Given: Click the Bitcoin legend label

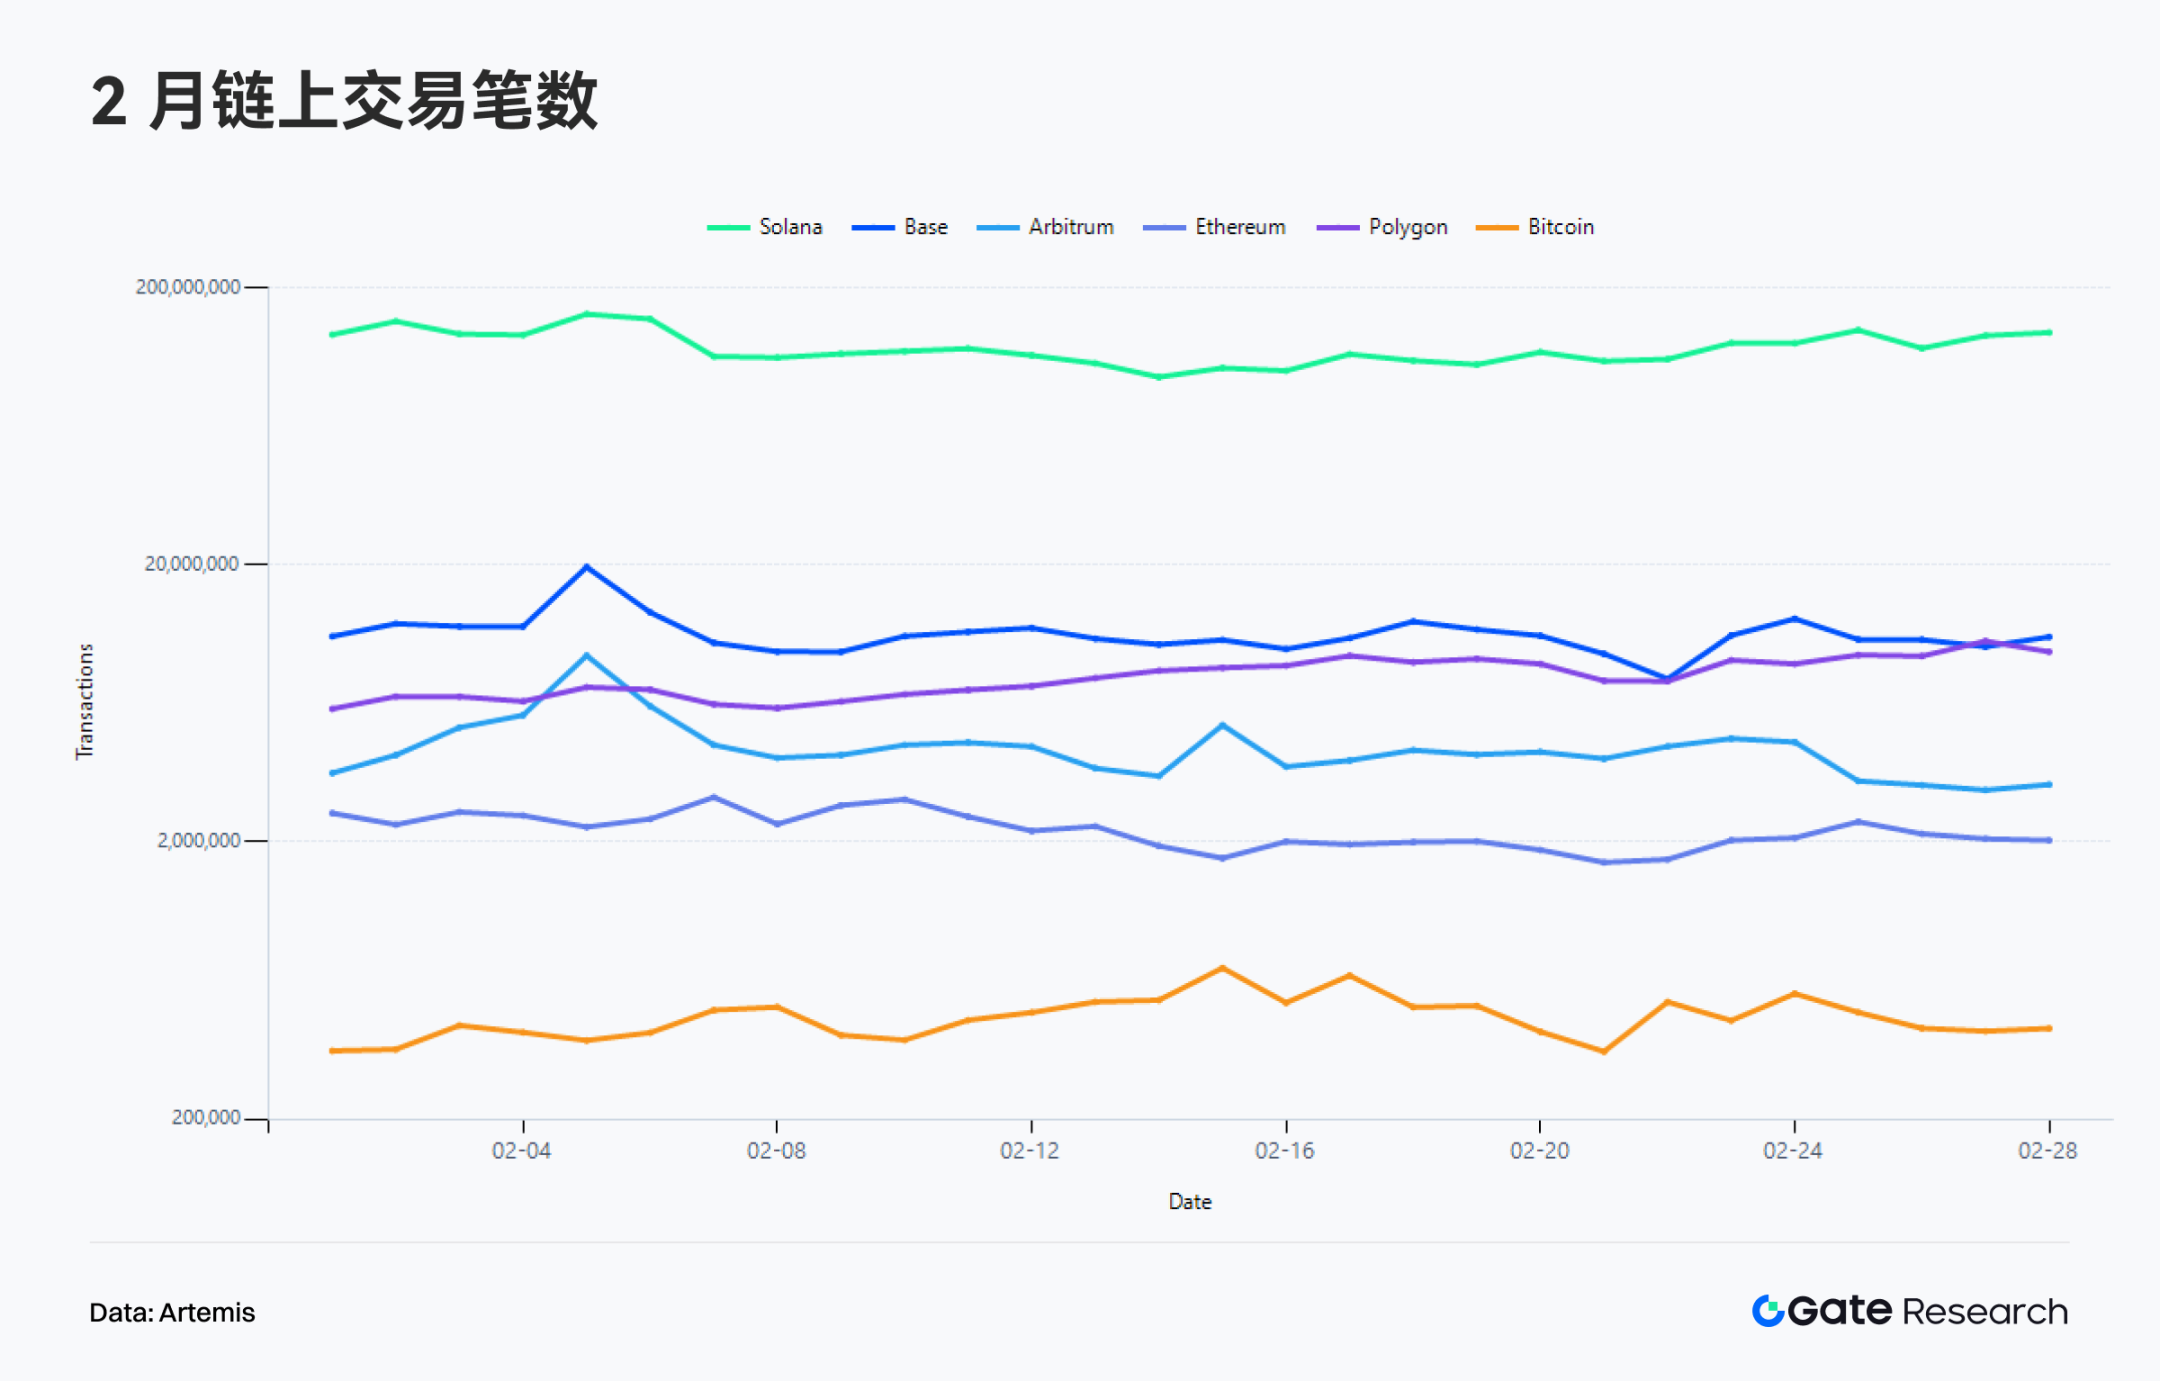Looking at the screenshot, I should (x=1560, y=227).
